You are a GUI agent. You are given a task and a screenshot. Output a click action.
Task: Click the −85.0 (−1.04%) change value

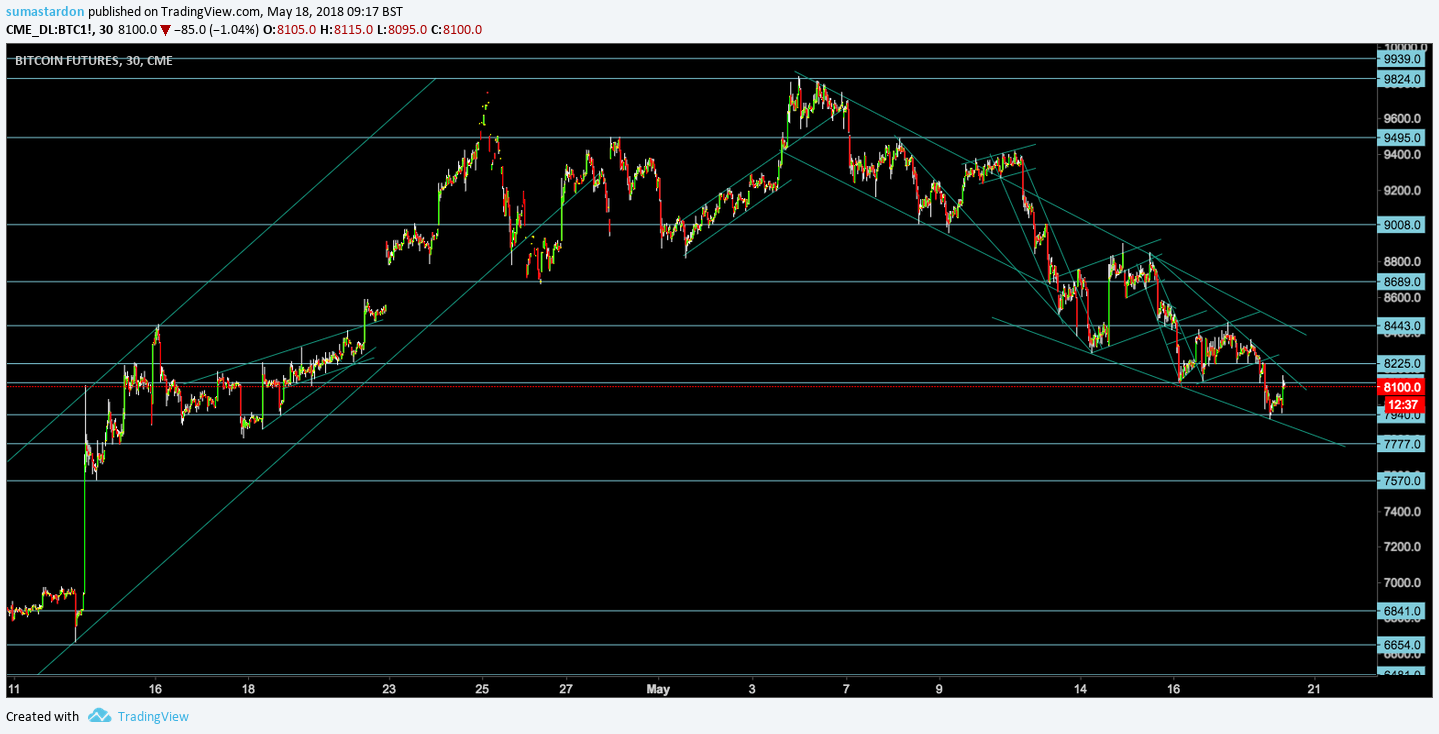pos(217,29)
